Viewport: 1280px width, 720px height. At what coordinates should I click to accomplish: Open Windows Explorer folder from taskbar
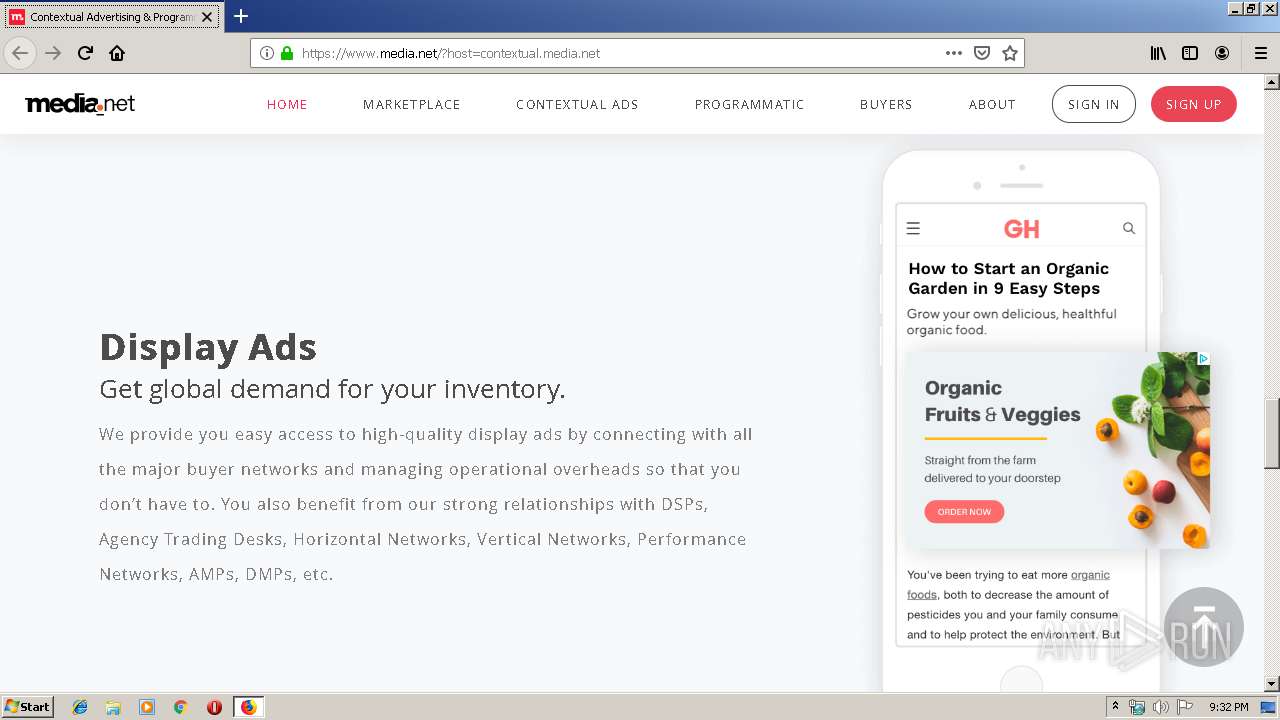coord(113,707)
